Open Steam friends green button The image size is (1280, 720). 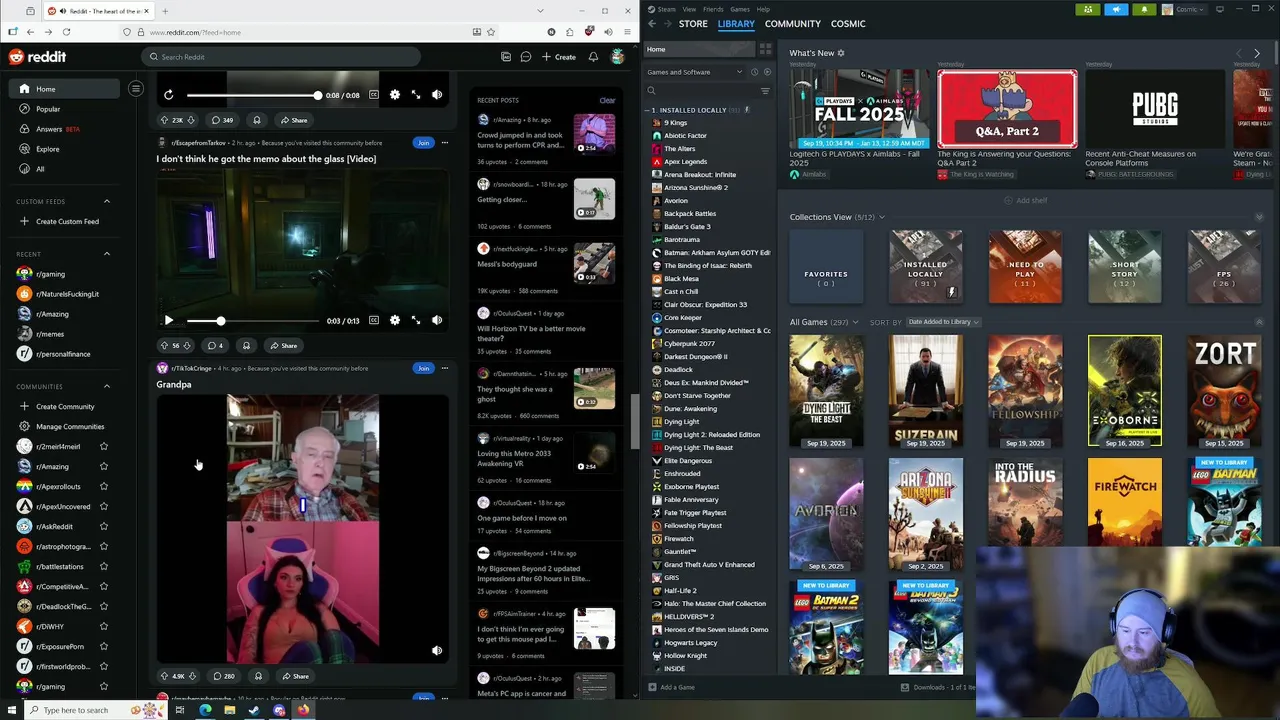point(1089,9)
